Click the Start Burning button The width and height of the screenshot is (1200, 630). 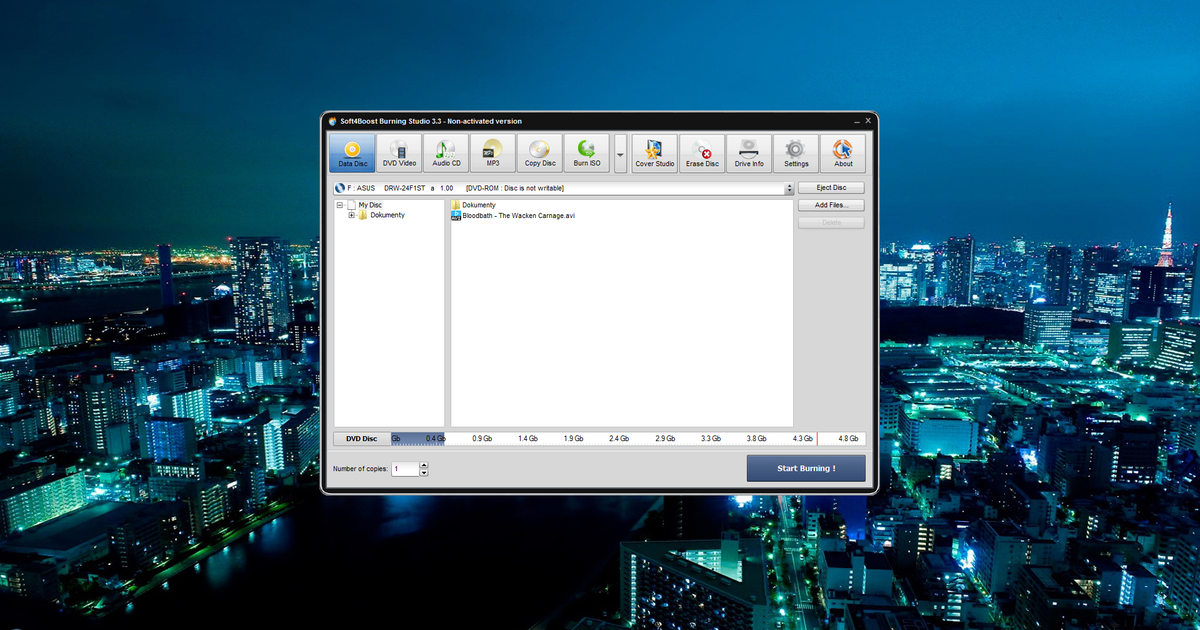pyautogui.click(x=806, y=468)
